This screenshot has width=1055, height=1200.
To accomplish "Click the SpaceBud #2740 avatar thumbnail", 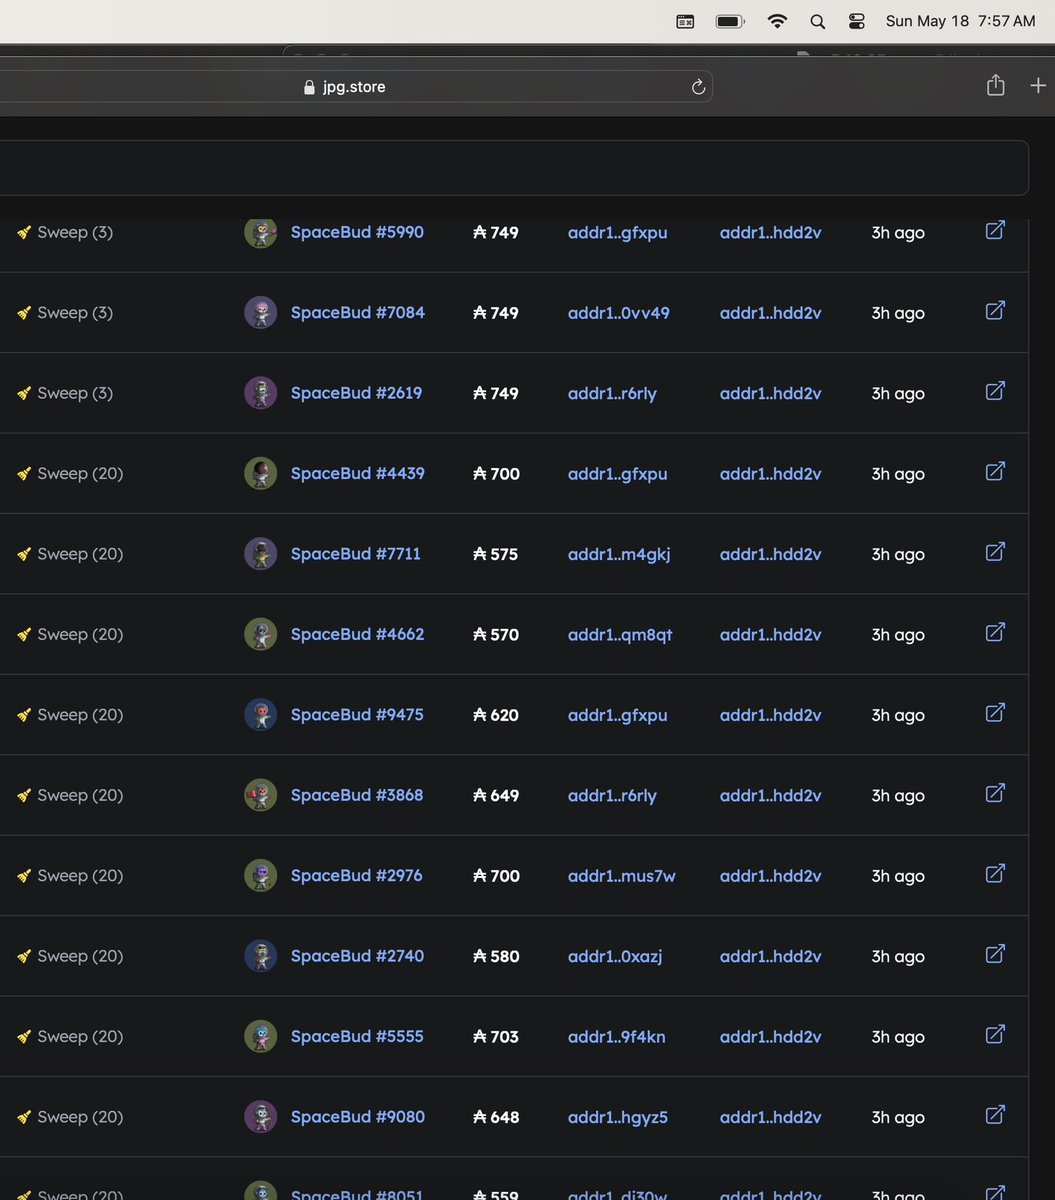I will [x=261, y=956].
